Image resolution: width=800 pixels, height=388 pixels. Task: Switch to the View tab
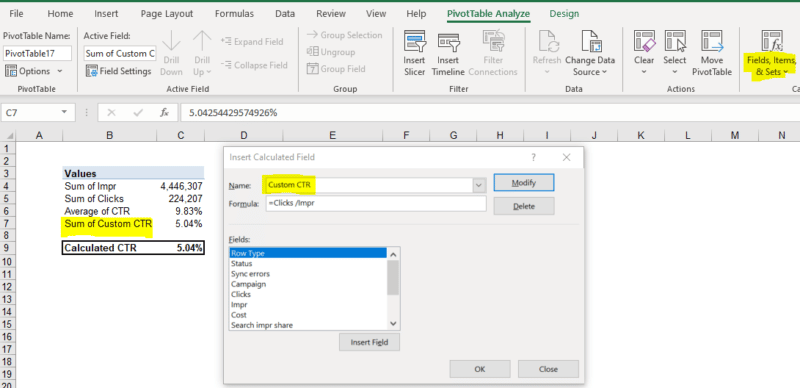376,14
